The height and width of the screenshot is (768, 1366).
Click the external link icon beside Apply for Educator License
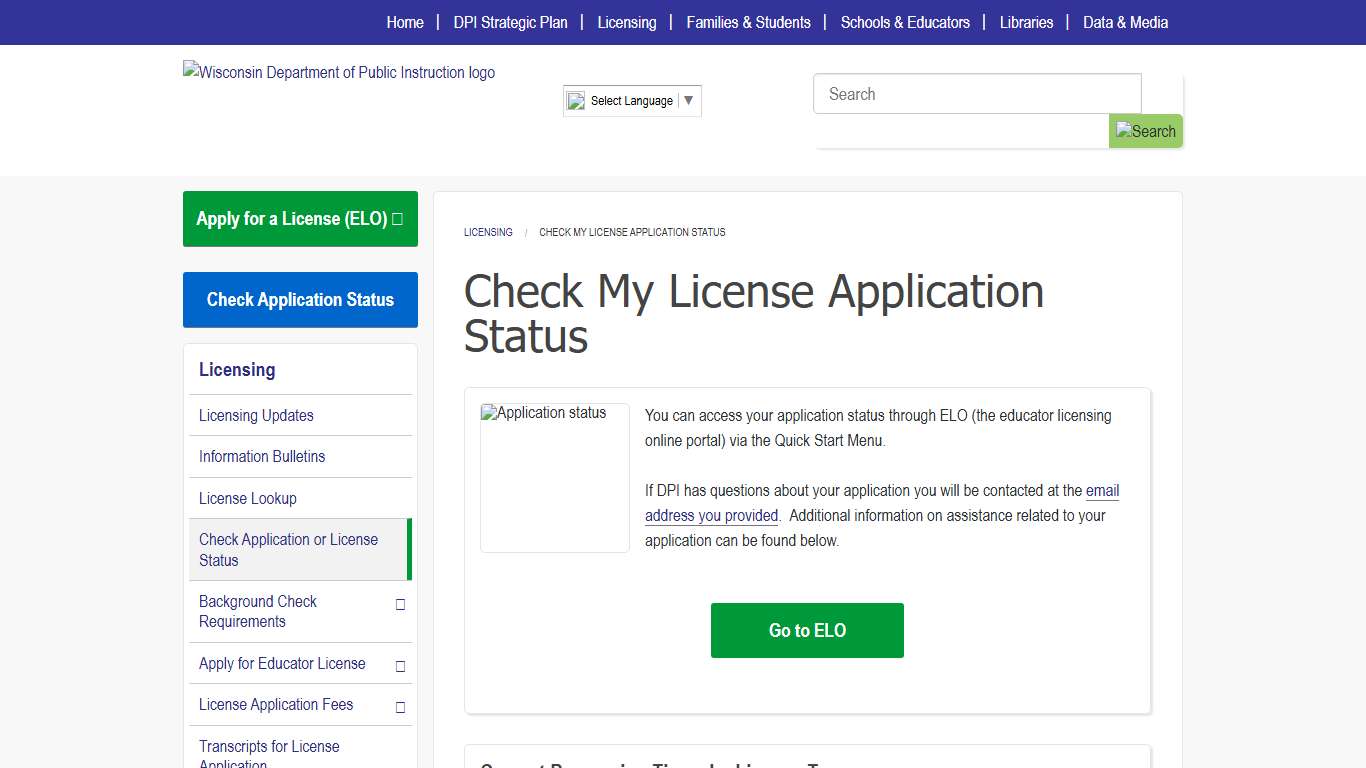point(399,663)
